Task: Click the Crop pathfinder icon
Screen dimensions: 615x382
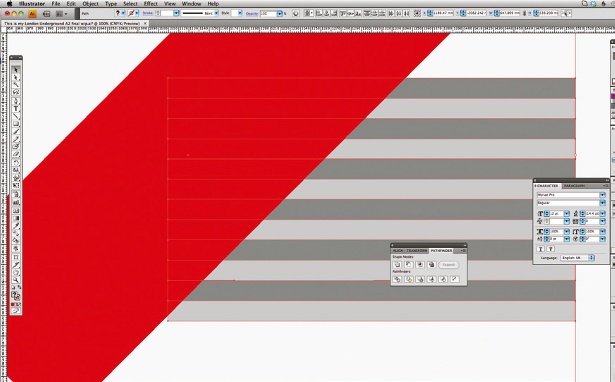Action: pyautogui.click(x=431, y=279)
